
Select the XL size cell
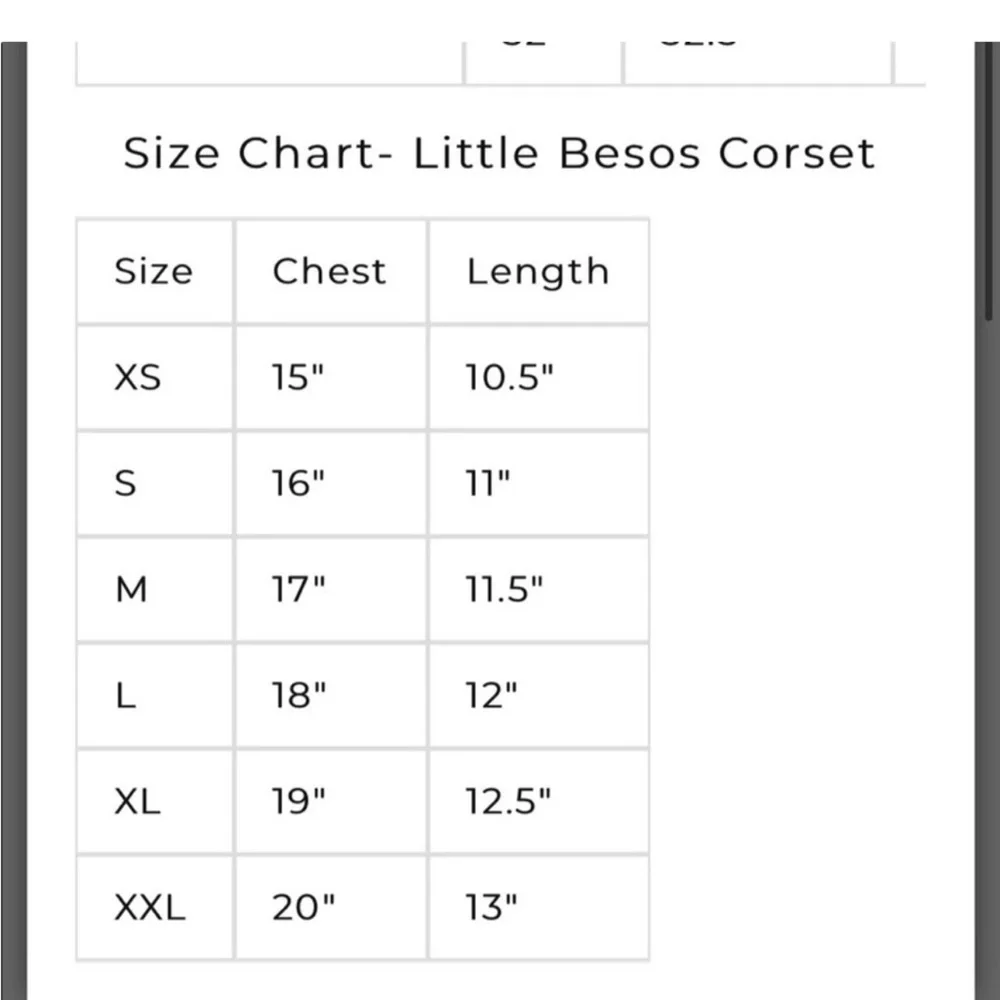(137, 802)
